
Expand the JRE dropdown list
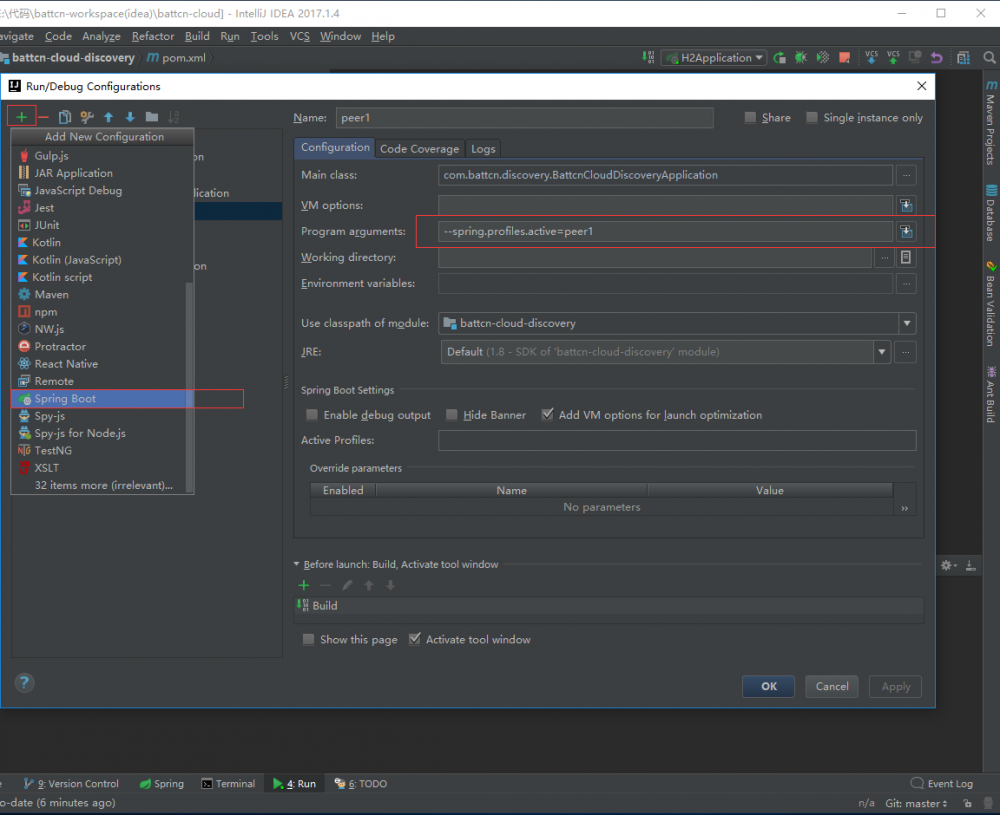click(x=882, y=352)
